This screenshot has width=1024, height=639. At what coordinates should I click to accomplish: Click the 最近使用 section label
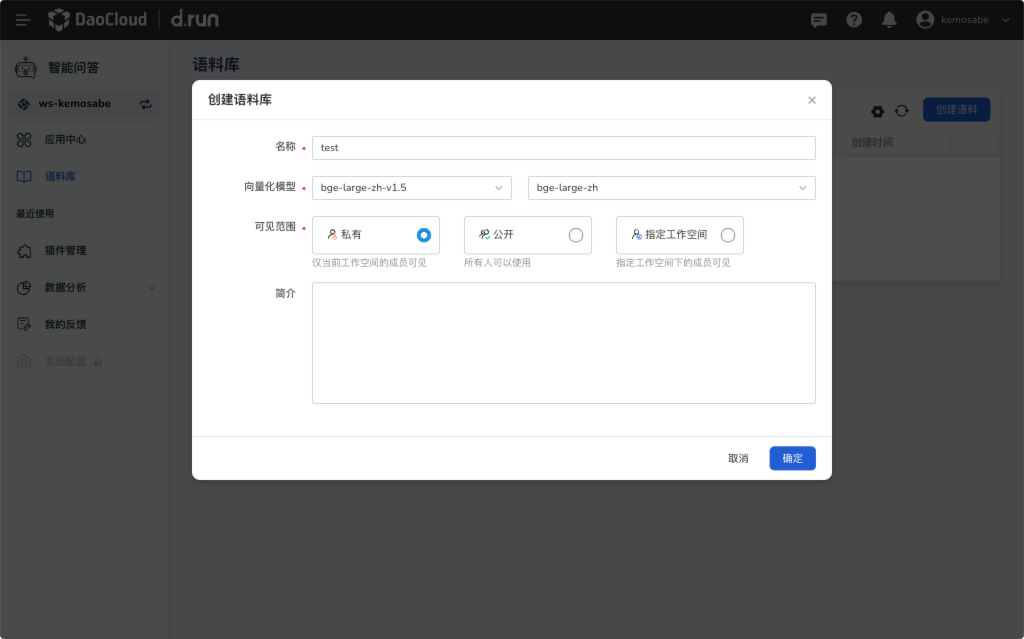click(35, 214)
